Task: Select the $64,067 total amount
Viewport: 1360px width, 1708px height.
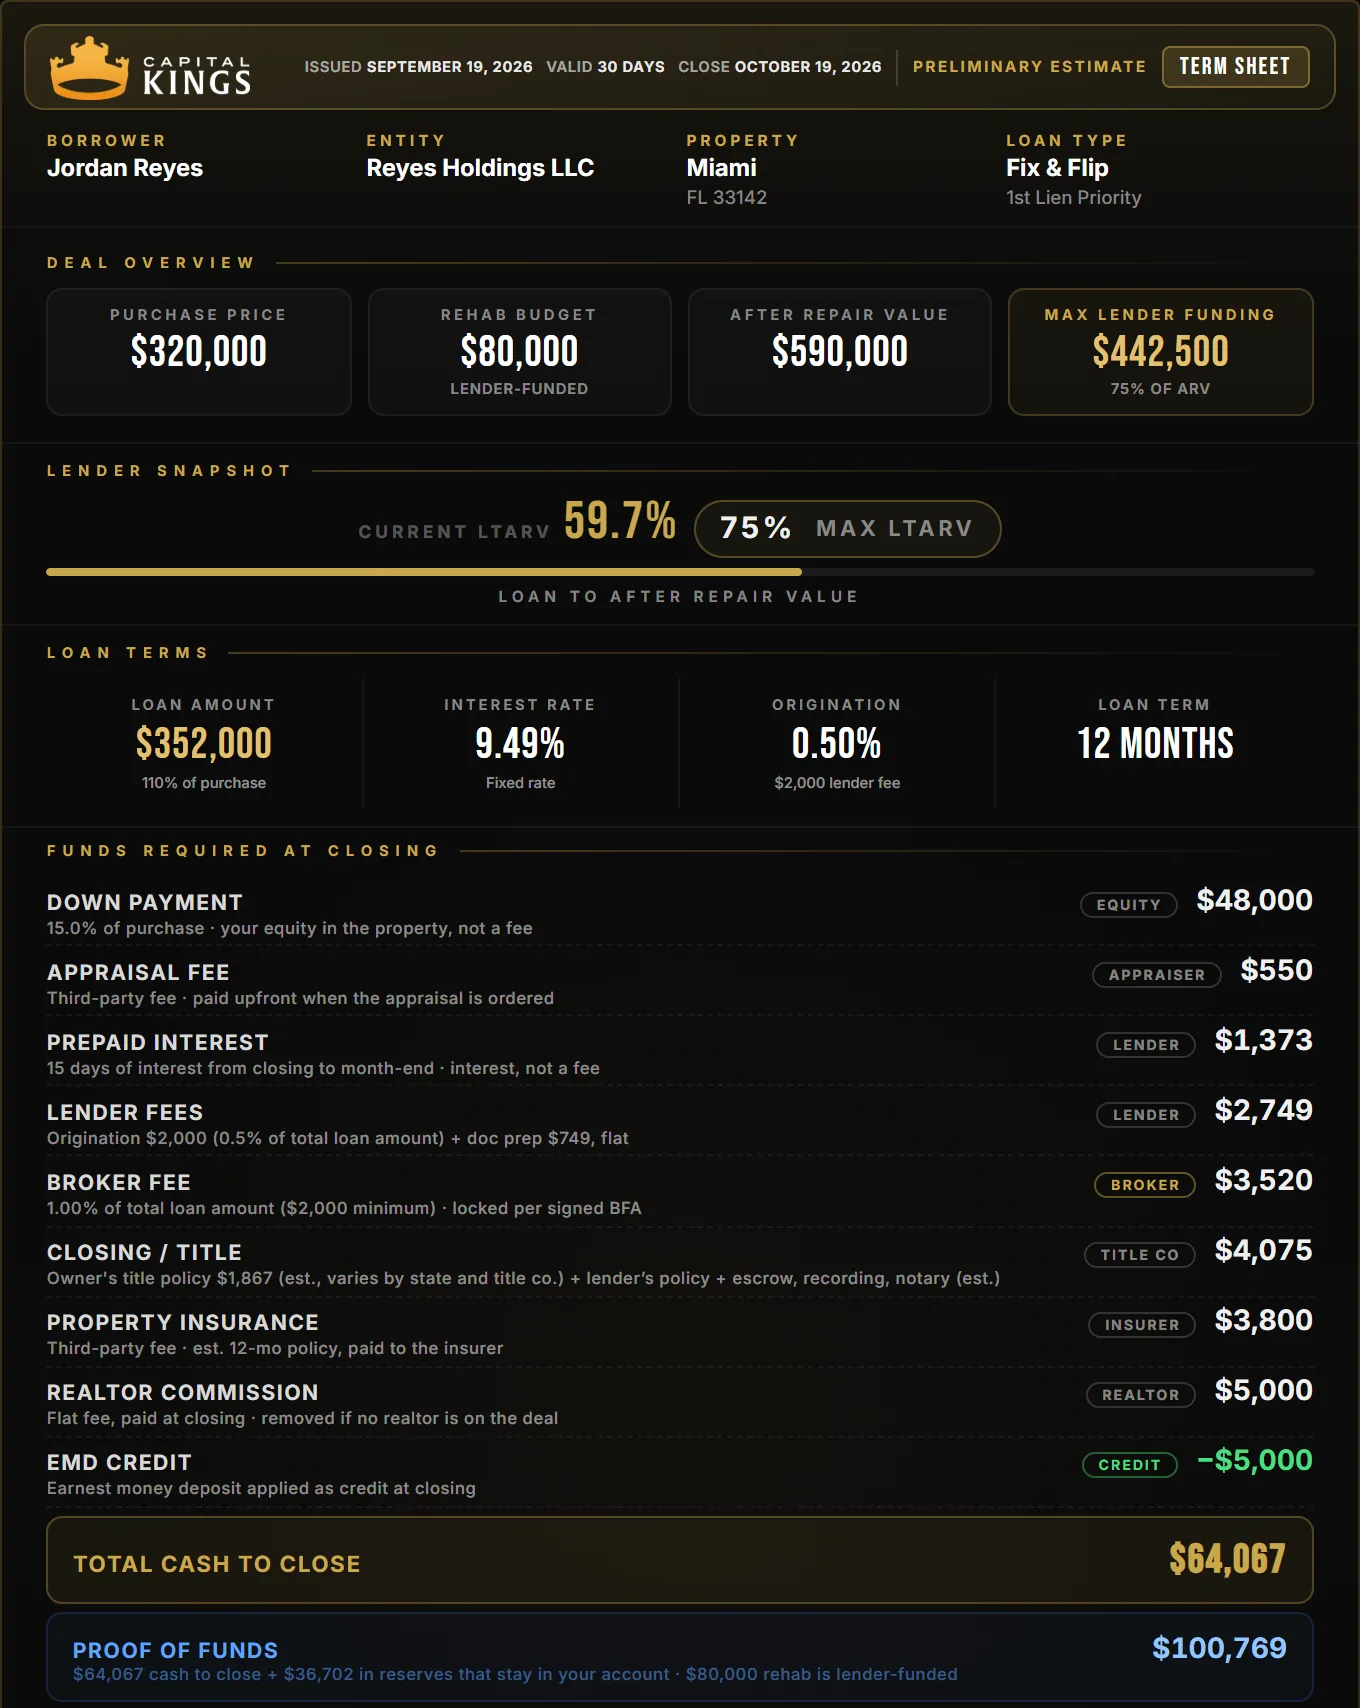Action: point(1228,1559)
